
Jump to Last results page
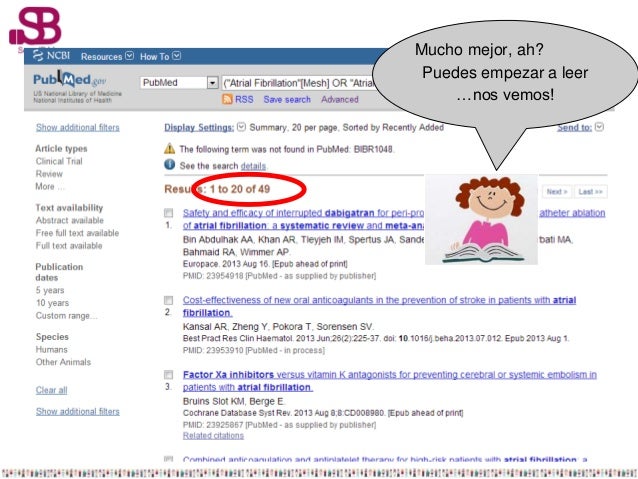pyautogui.click(x=590, y=192)
